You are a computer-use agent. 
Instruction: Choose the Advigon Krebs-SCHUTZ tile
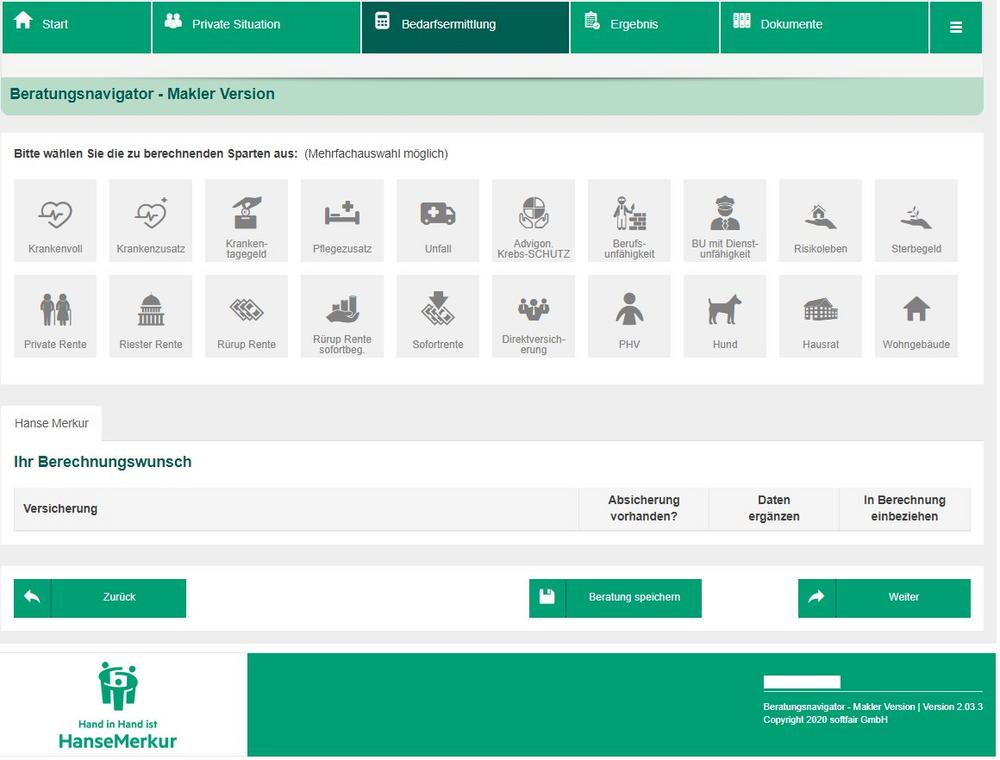coord(534,221)
